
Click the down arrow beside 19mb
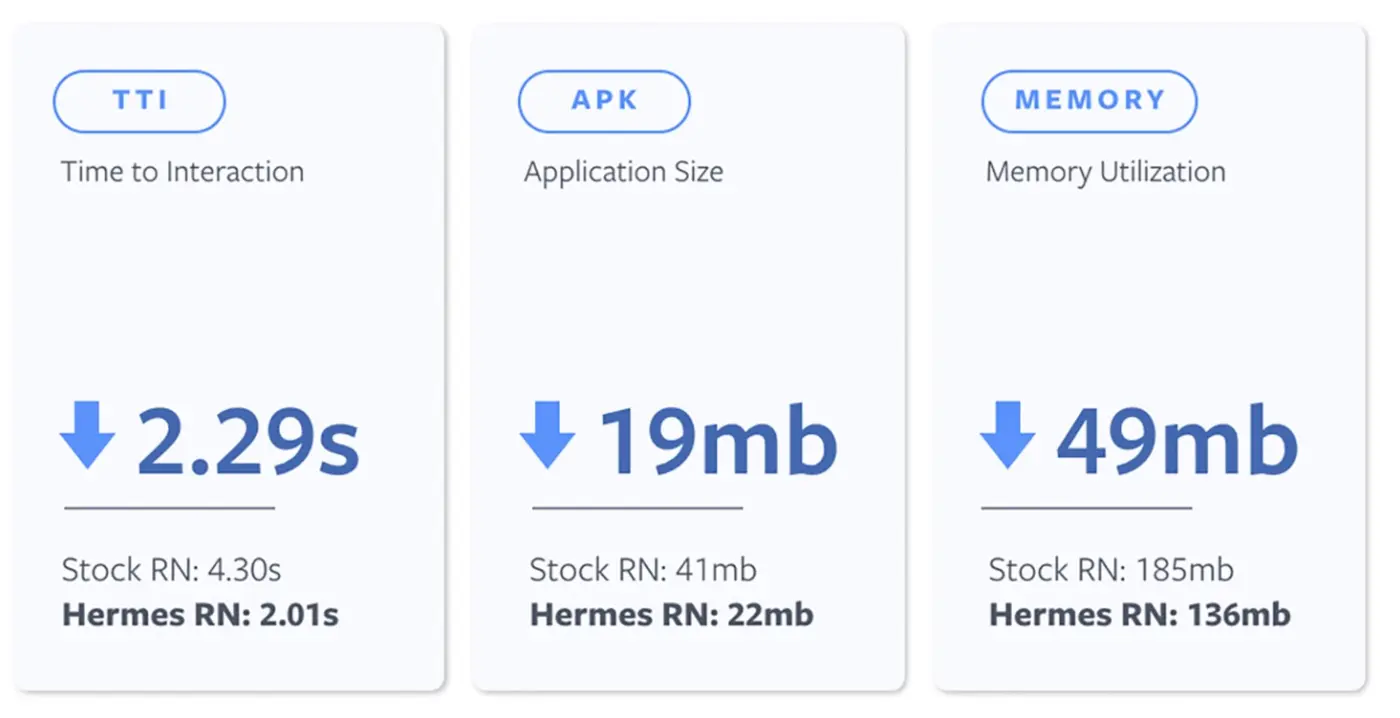(x=547, y=435)
